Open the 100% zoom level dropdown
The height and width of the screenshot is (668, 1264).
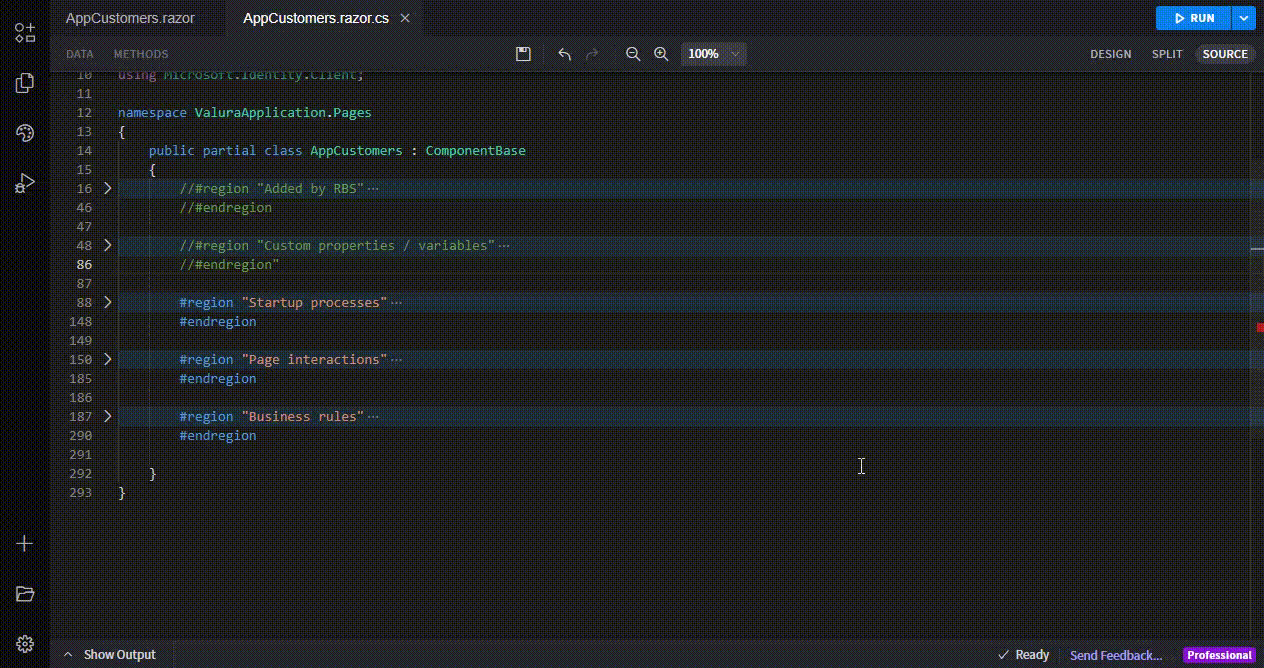point(714,54)
